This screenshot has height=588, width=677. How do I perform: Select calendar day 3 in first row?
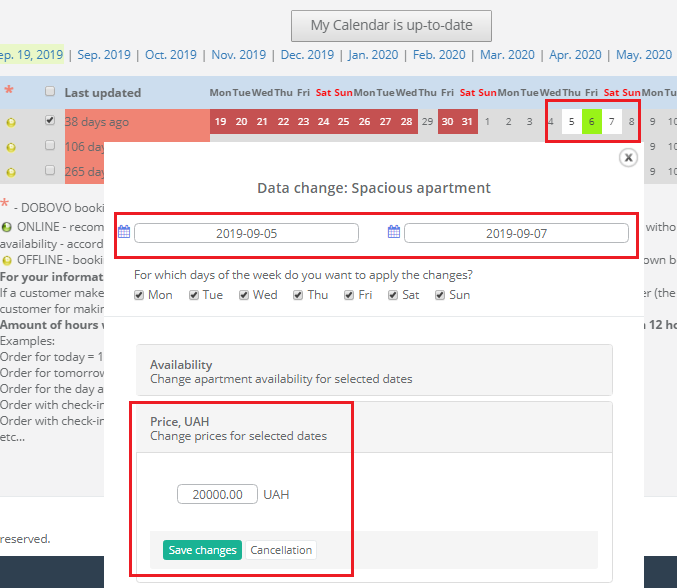(529, 122)
